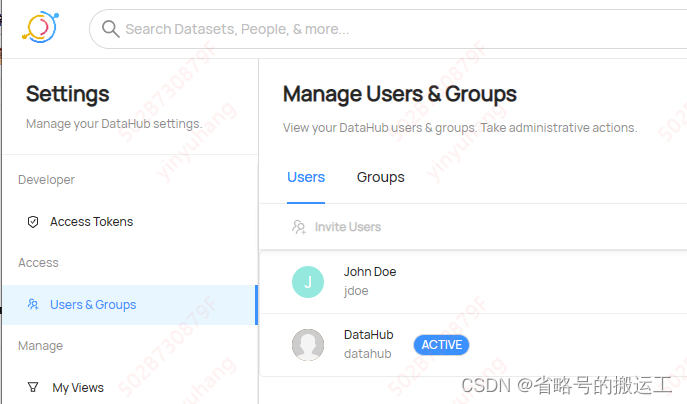Click the Access section label
687x404 pixels.
[38, 262]
